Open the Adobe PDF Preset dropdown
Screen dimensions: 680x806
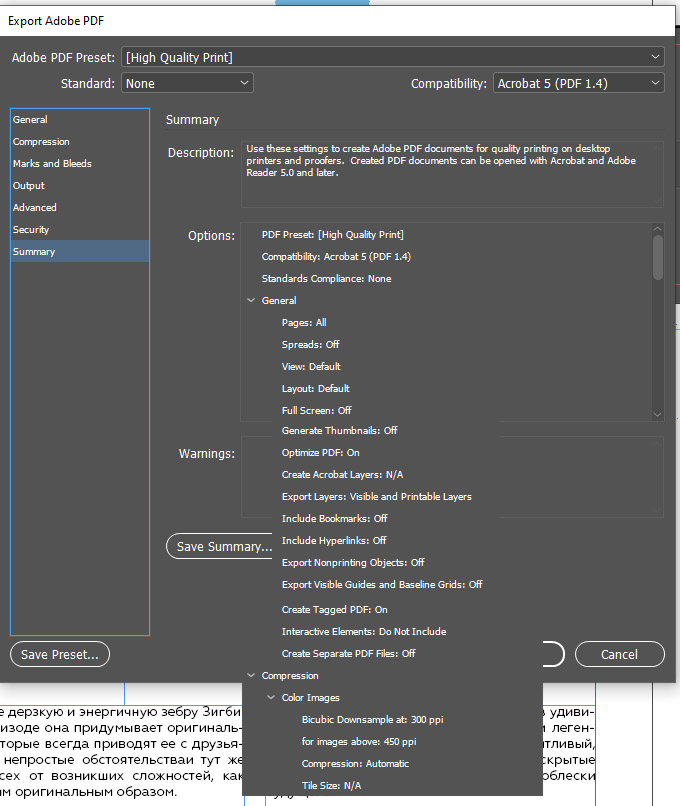pos(393,57)
